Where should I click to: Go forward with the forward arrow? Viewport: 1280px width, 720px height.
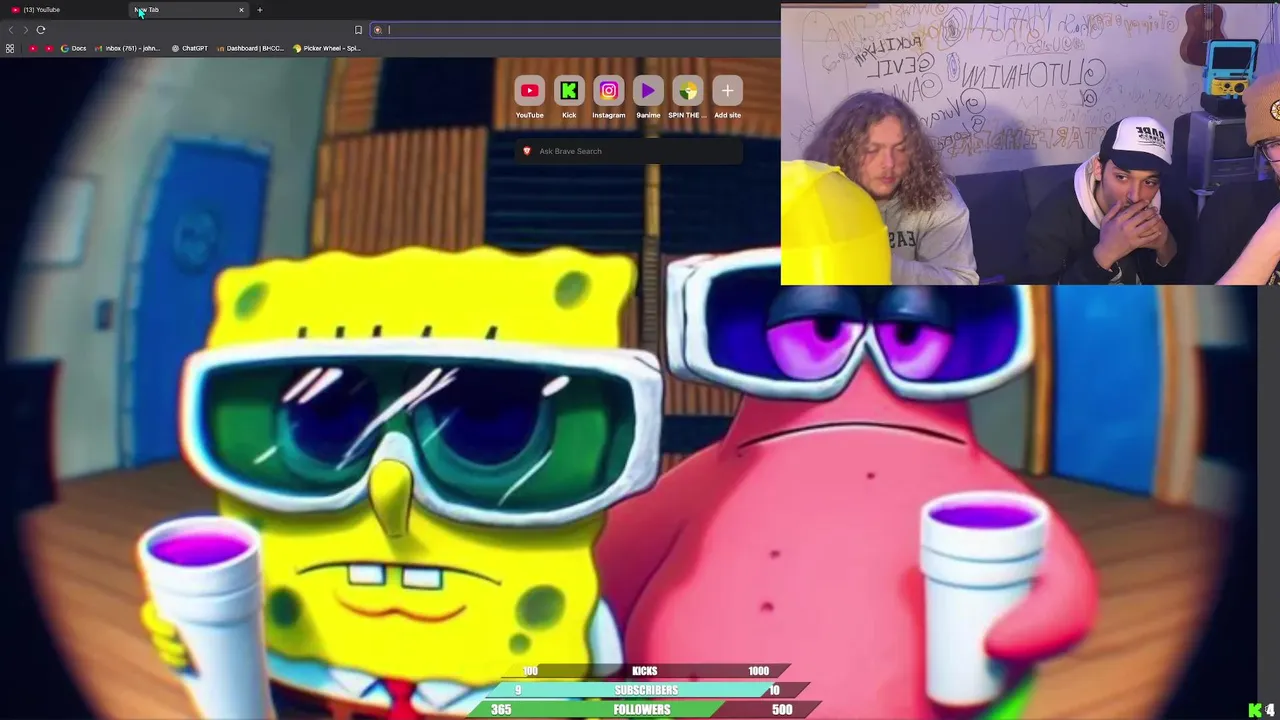pyautogui.click(x=26, y=30)
